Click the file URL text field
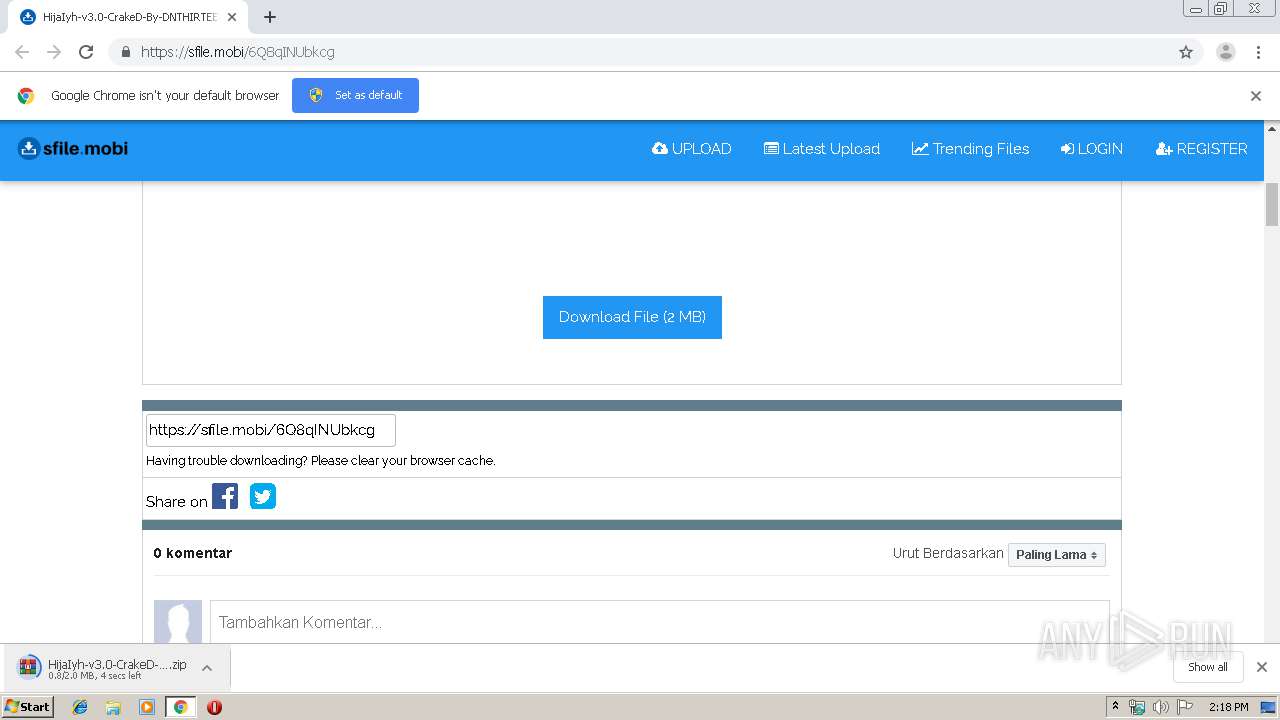Viewport: 1280px width, 720px height. (x=271, y=430)
